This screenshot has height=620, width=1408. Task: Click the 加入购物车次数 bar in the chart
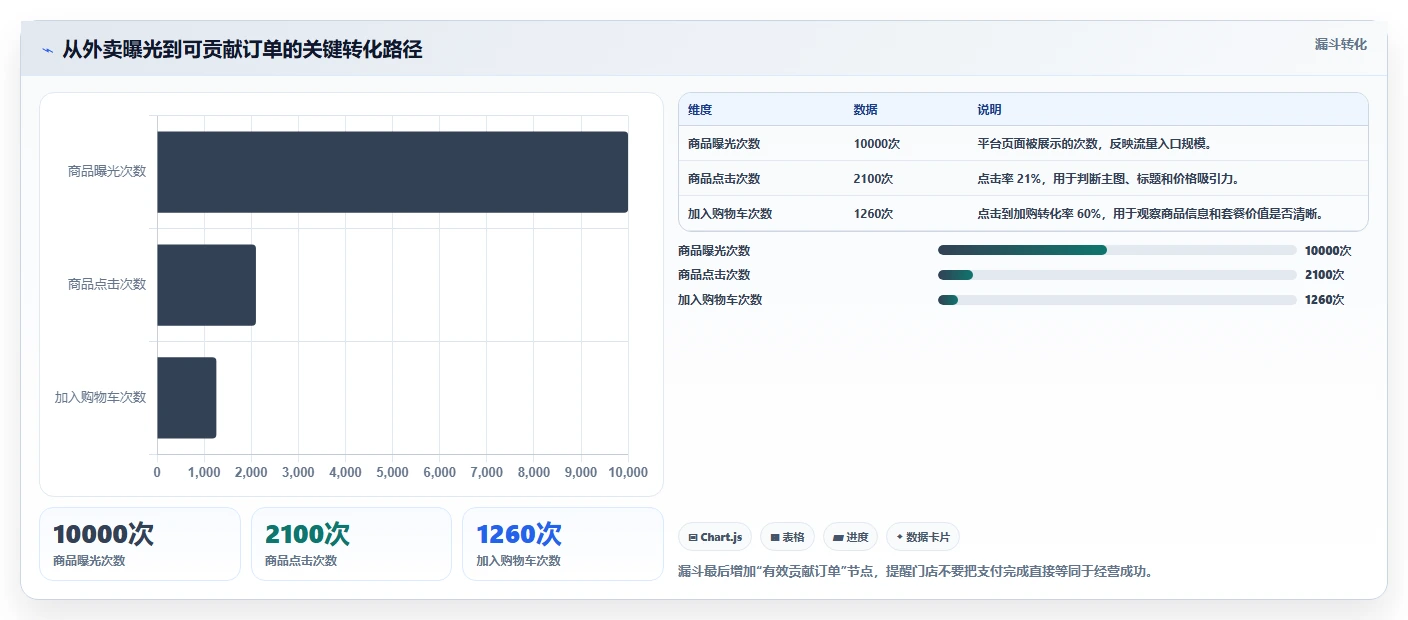[186, 398]
